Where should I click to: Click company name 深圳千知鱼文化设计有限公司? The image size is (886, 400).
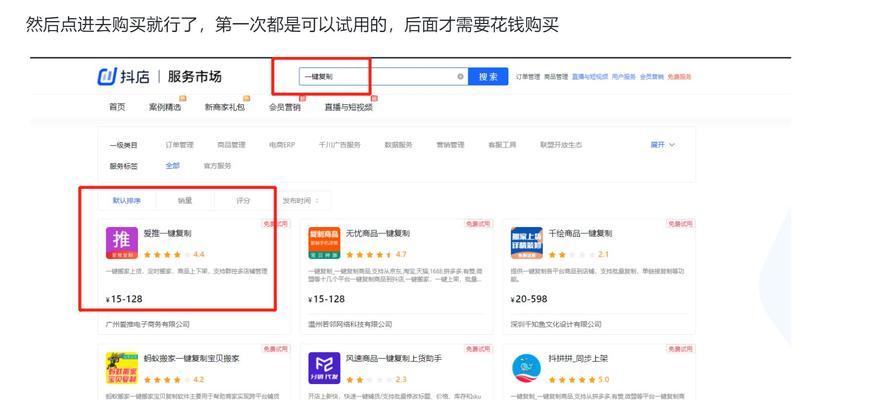pos(556,324)
